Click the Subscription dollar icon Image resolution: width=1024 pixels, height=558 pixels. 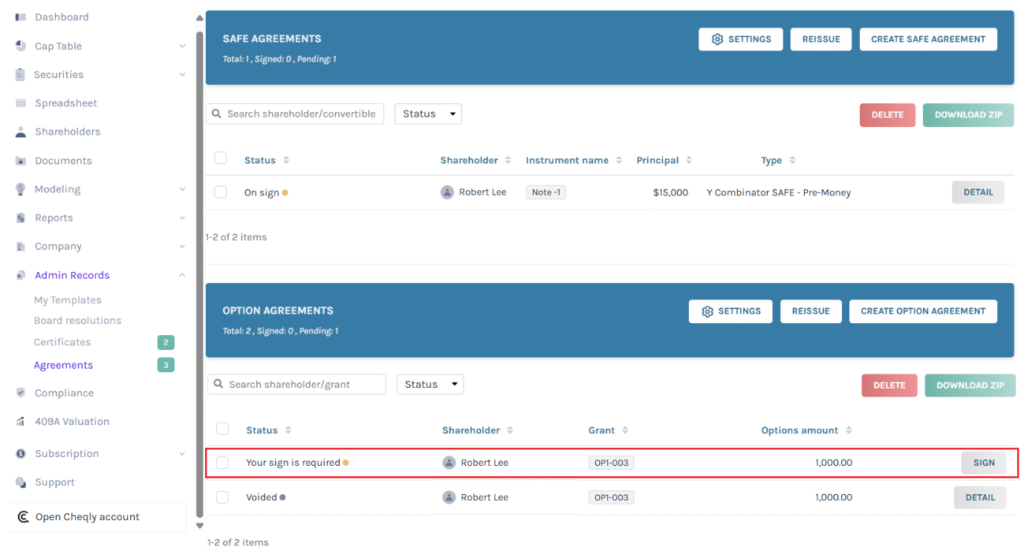coord(20,453)
